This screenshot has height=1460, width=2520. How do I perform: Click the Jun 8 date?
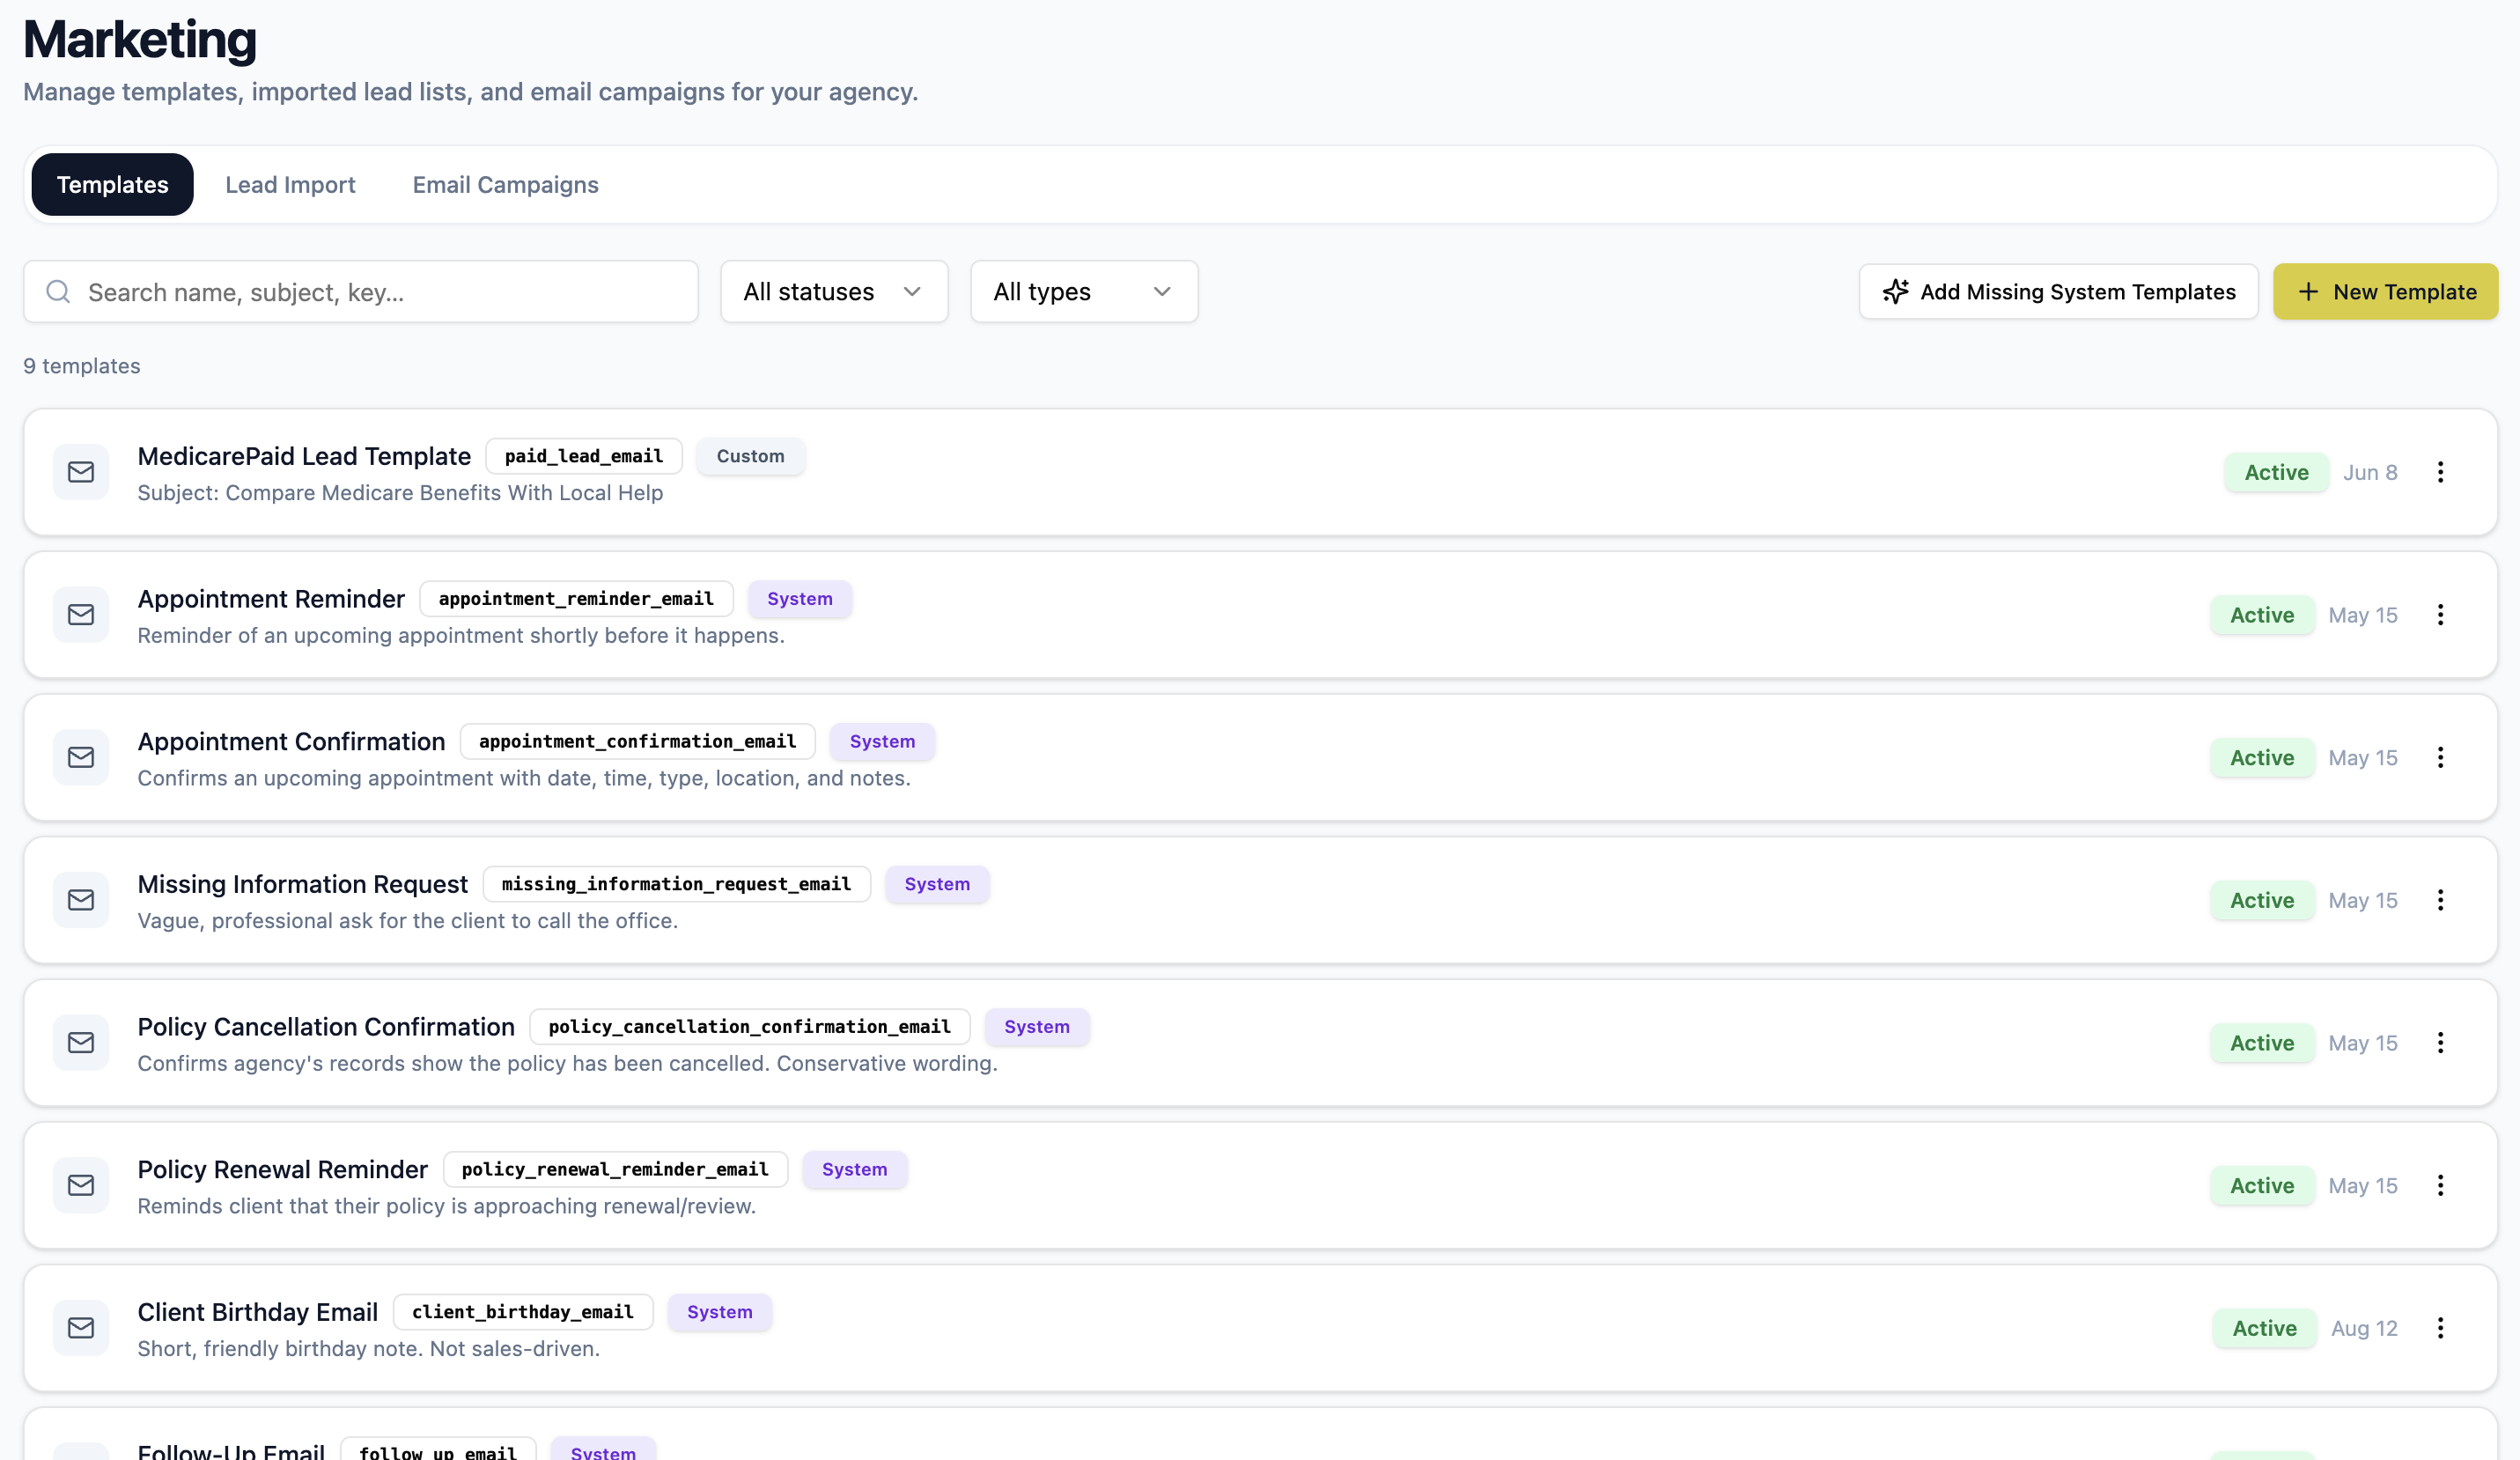[2370, 472]
